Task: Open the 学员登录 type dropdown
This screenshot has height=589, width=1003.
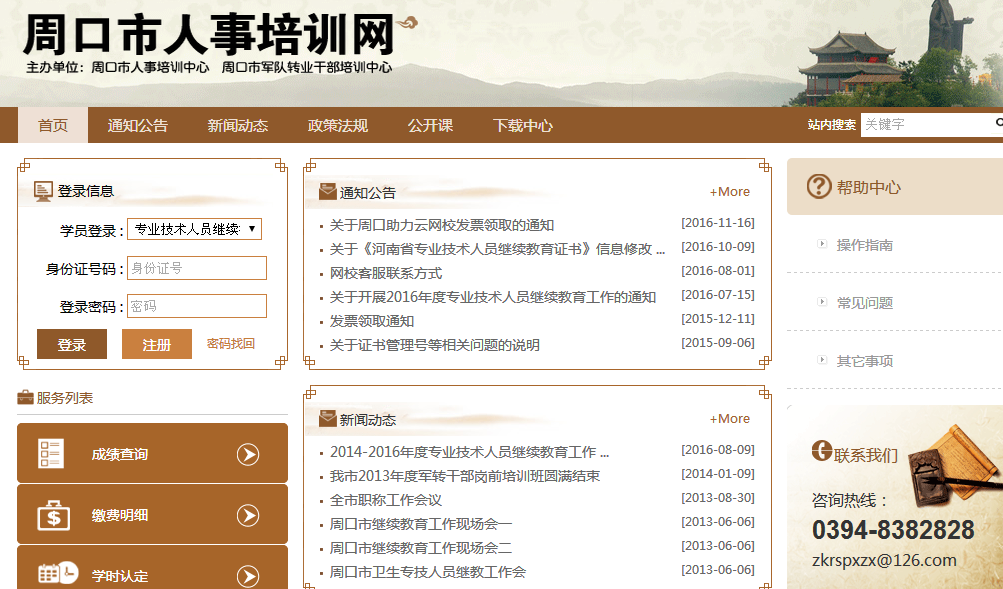Action: [x=194, y=229]
